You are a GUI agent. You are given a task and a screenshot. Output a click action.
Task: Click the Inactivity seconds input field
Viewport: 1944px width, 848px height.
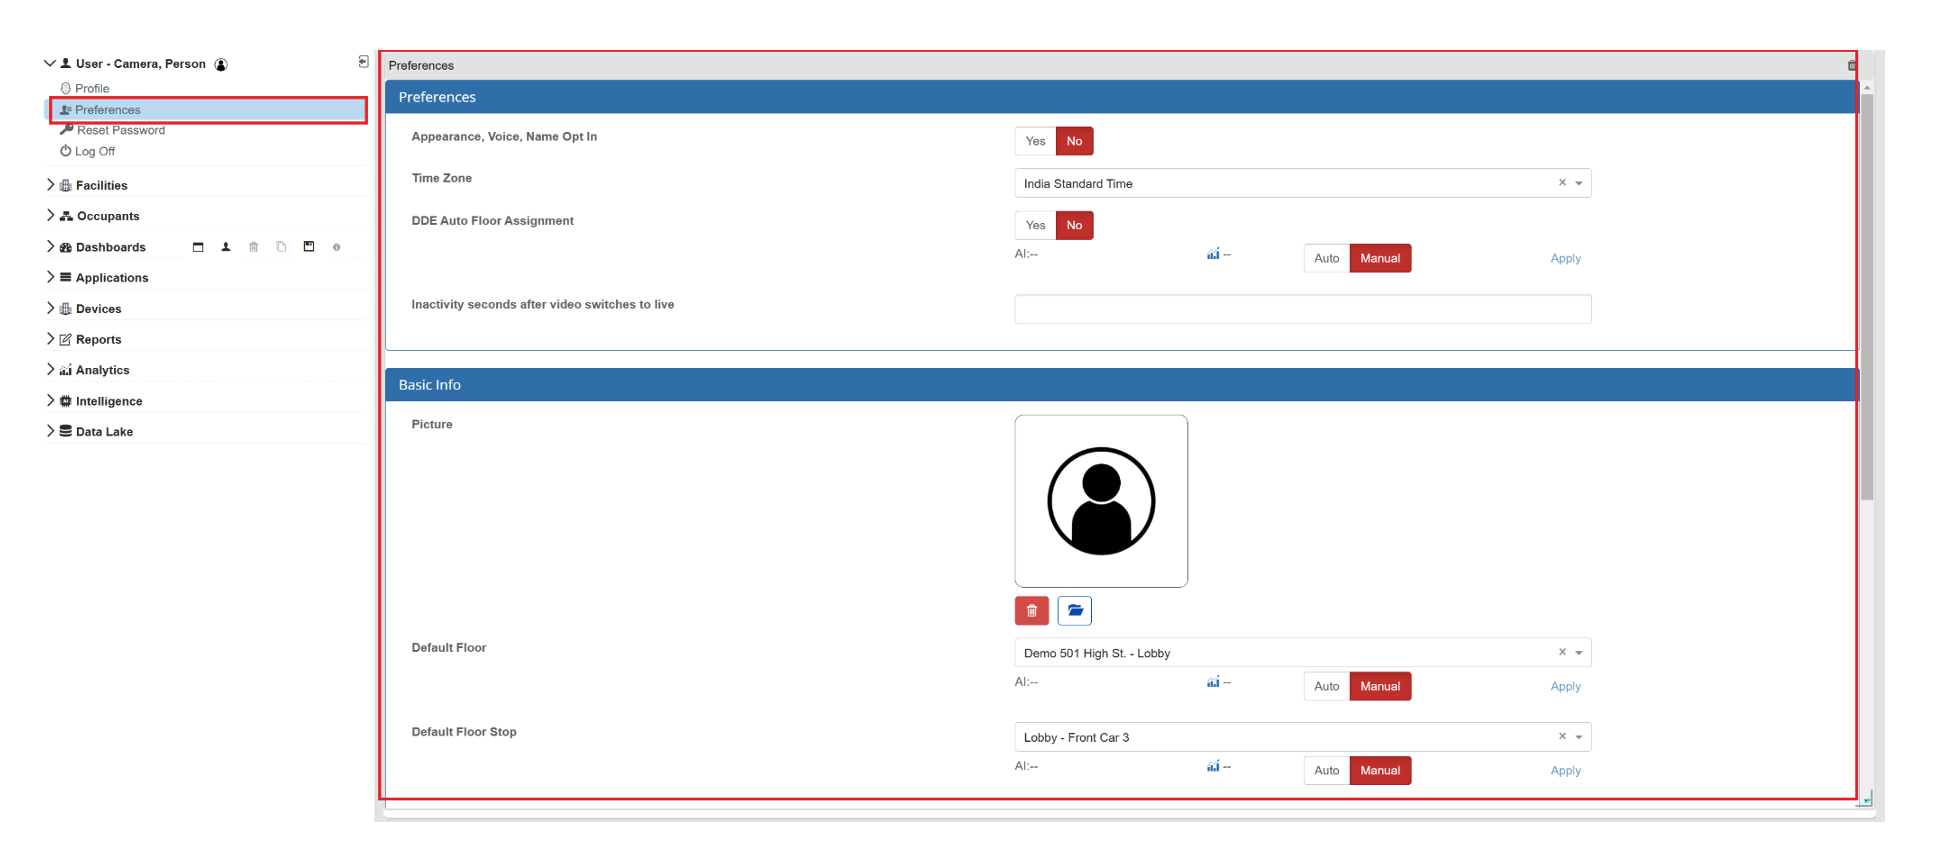click(x=1302, y=309)
